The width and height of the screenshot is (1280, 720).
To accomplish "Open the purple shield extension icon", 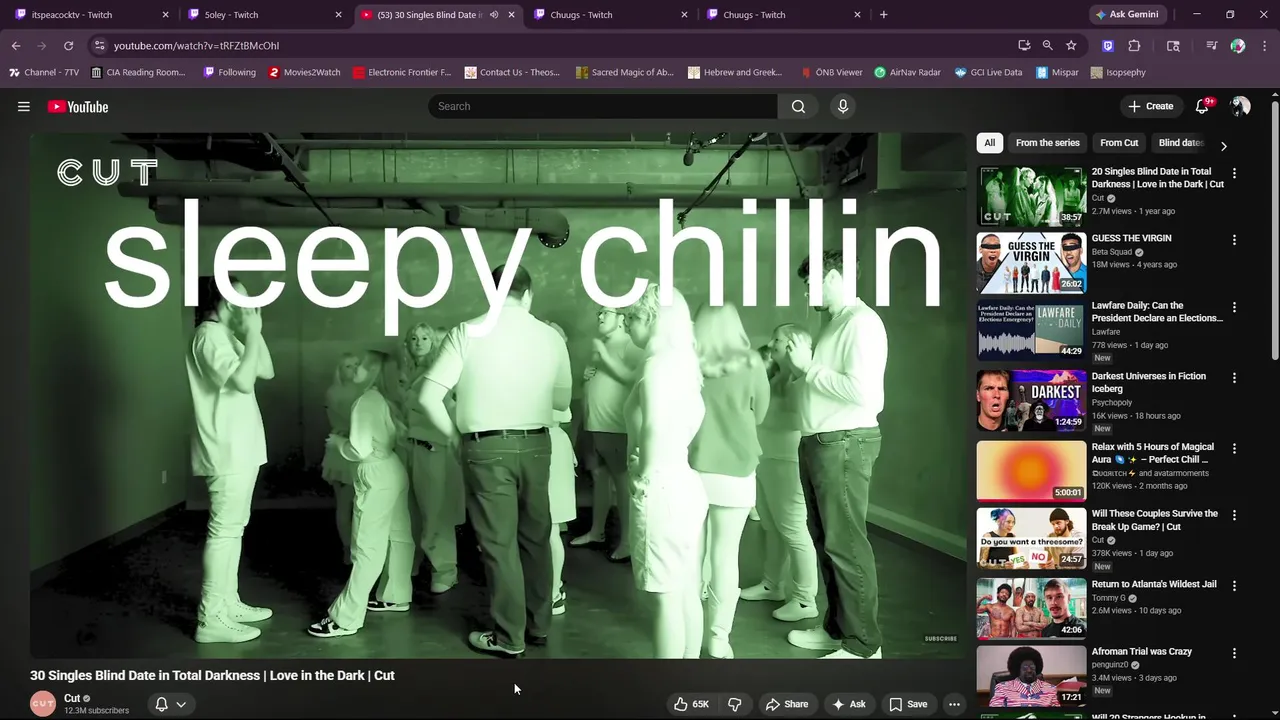I will click(1108, 45).
